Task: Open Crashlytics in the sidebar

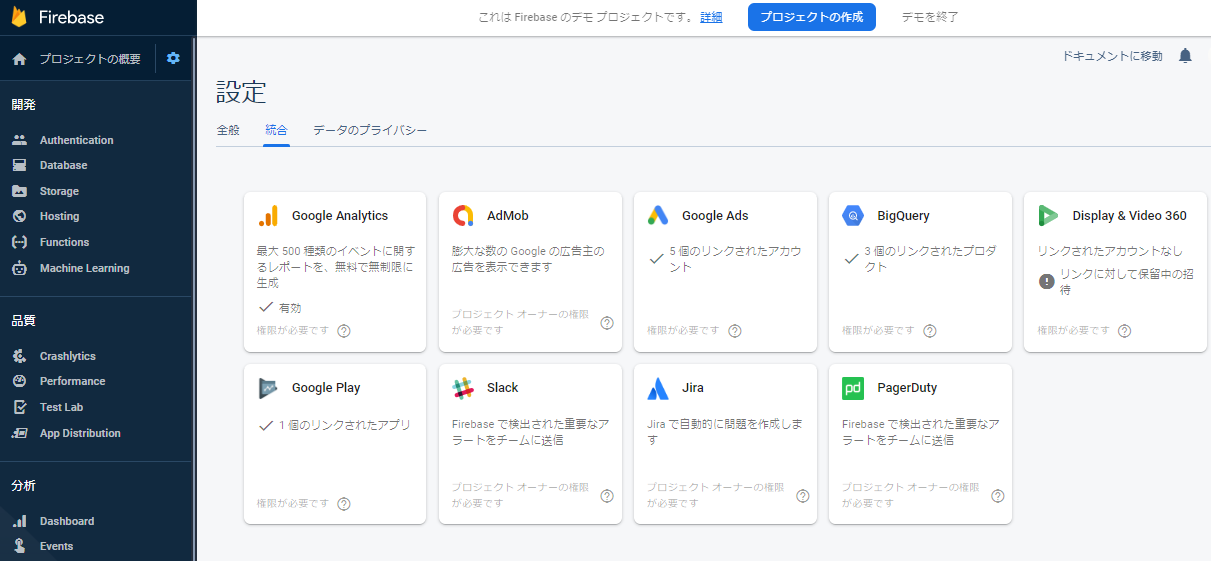Action: [x=67, y=356]
